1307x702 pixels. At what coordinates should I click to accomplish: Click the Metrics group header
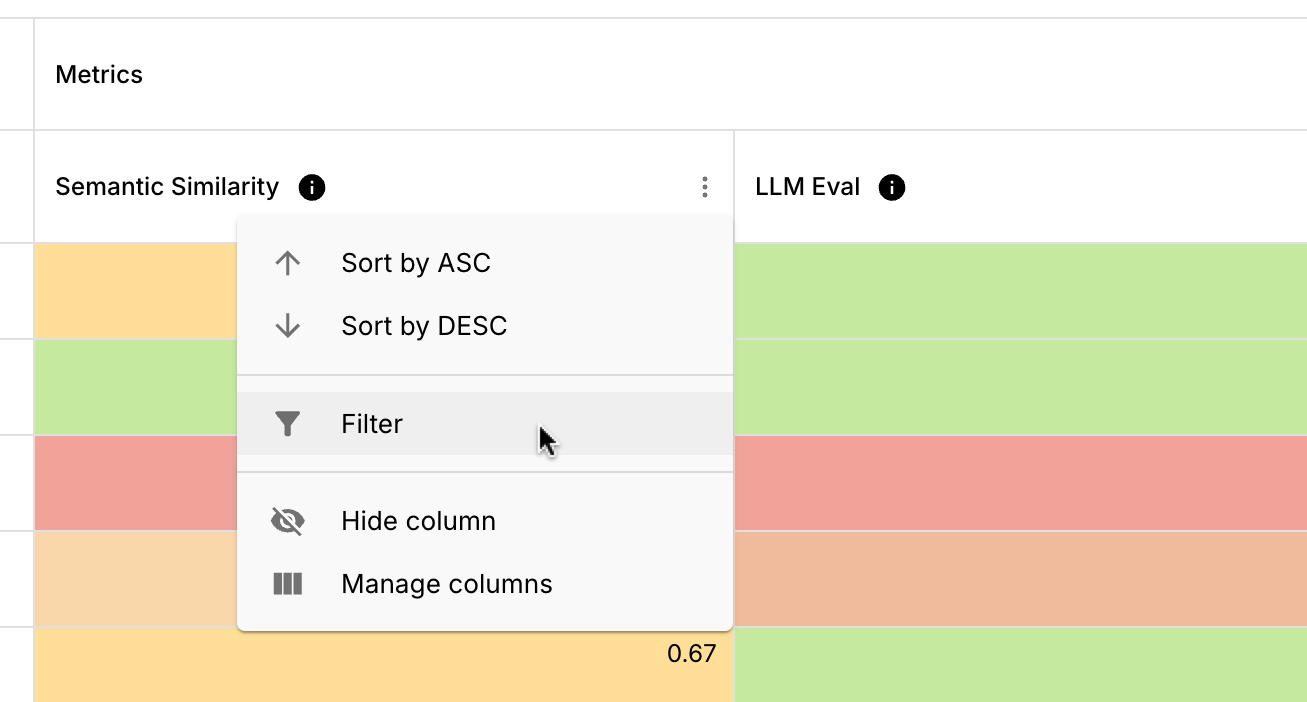[99, 75]
